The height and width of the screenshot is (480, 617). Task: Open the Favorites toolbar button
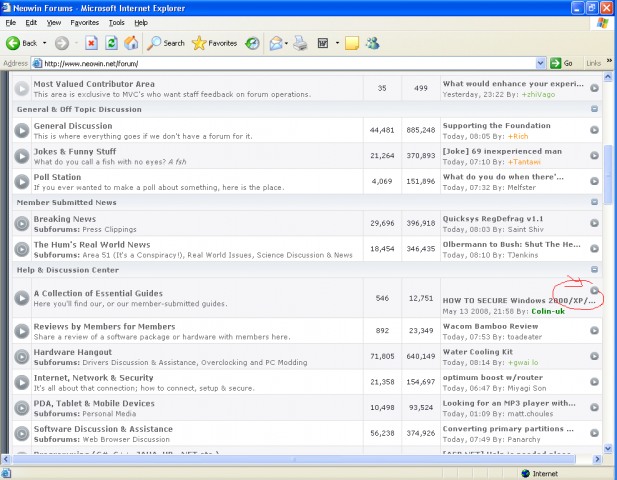(215, 43)
